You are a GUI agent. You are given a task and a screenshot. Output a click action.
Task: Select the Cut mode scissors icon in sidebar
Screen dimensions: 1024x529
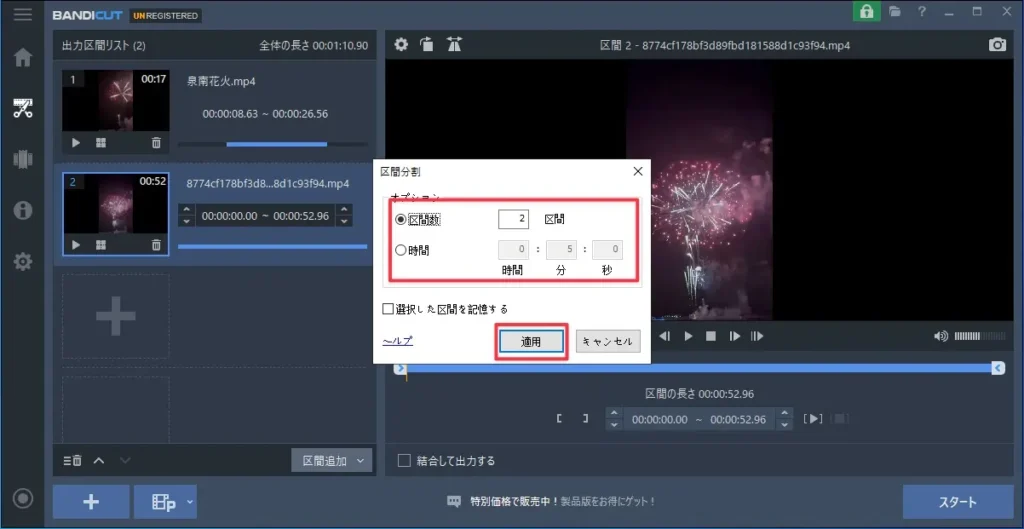23,108
